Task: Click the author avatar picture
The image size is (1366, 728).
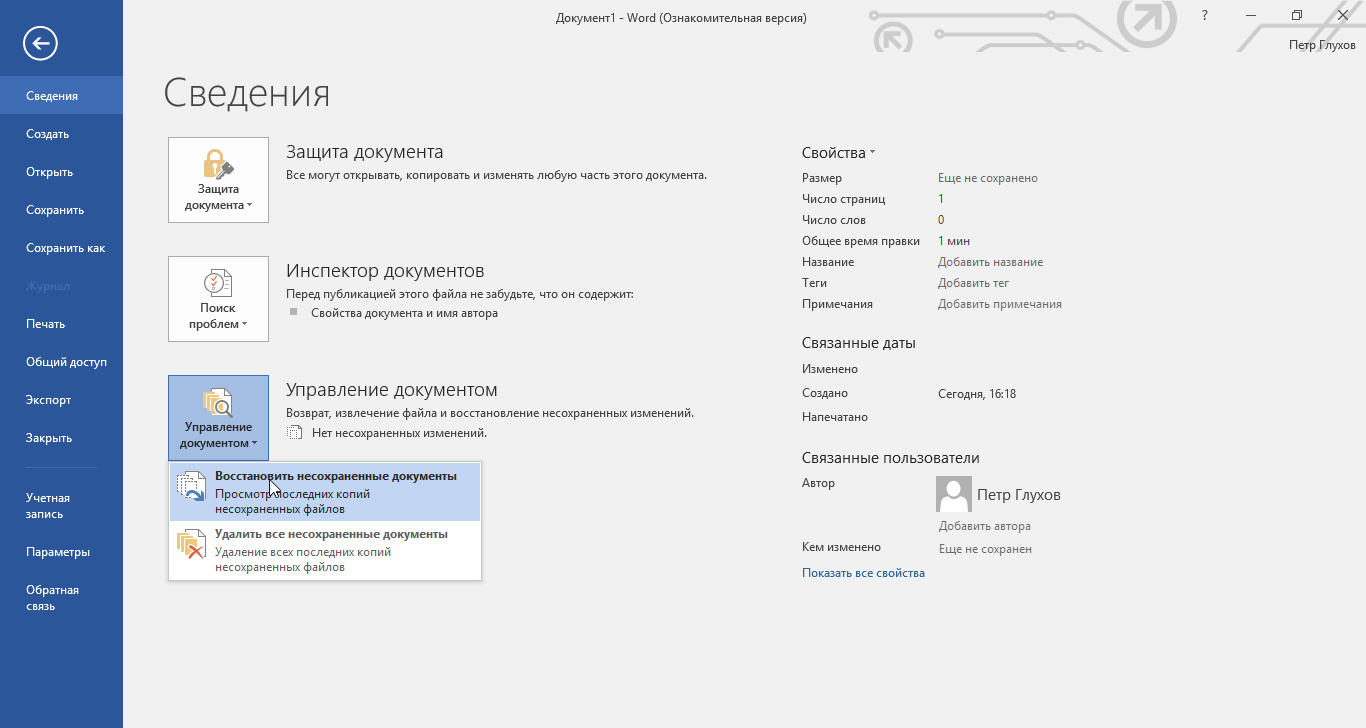Action: pyautogui.click(x=953, y=494)
